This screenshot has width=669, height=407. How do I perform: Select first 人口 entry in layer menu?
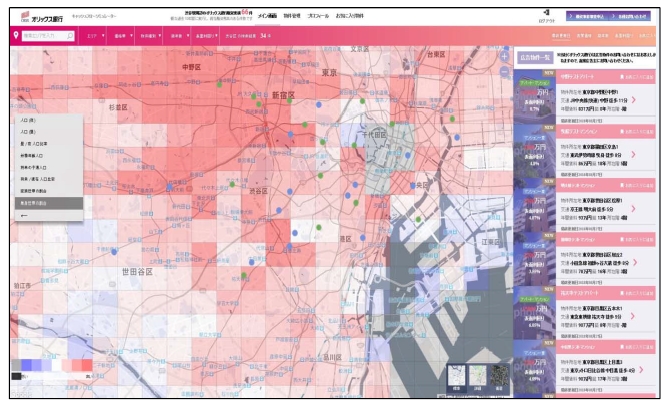pyautogui.click(x=49, y=120)
